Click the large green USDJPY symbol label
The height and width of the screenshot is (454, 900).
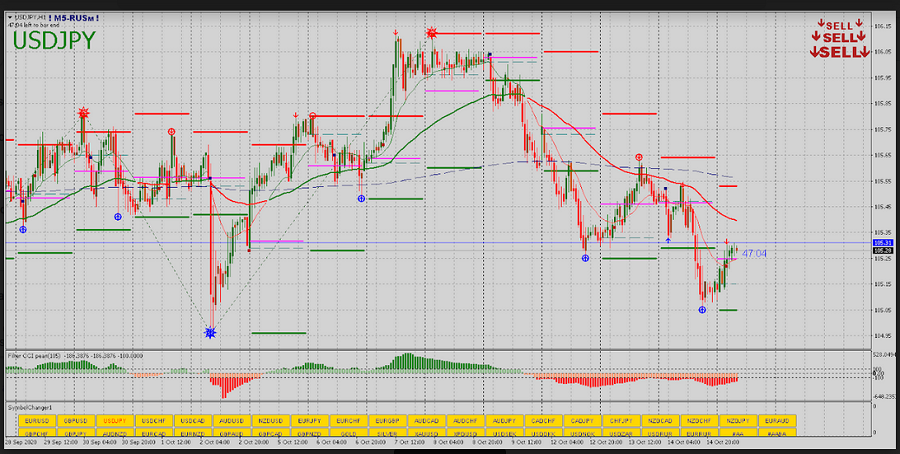pos(55,40)
